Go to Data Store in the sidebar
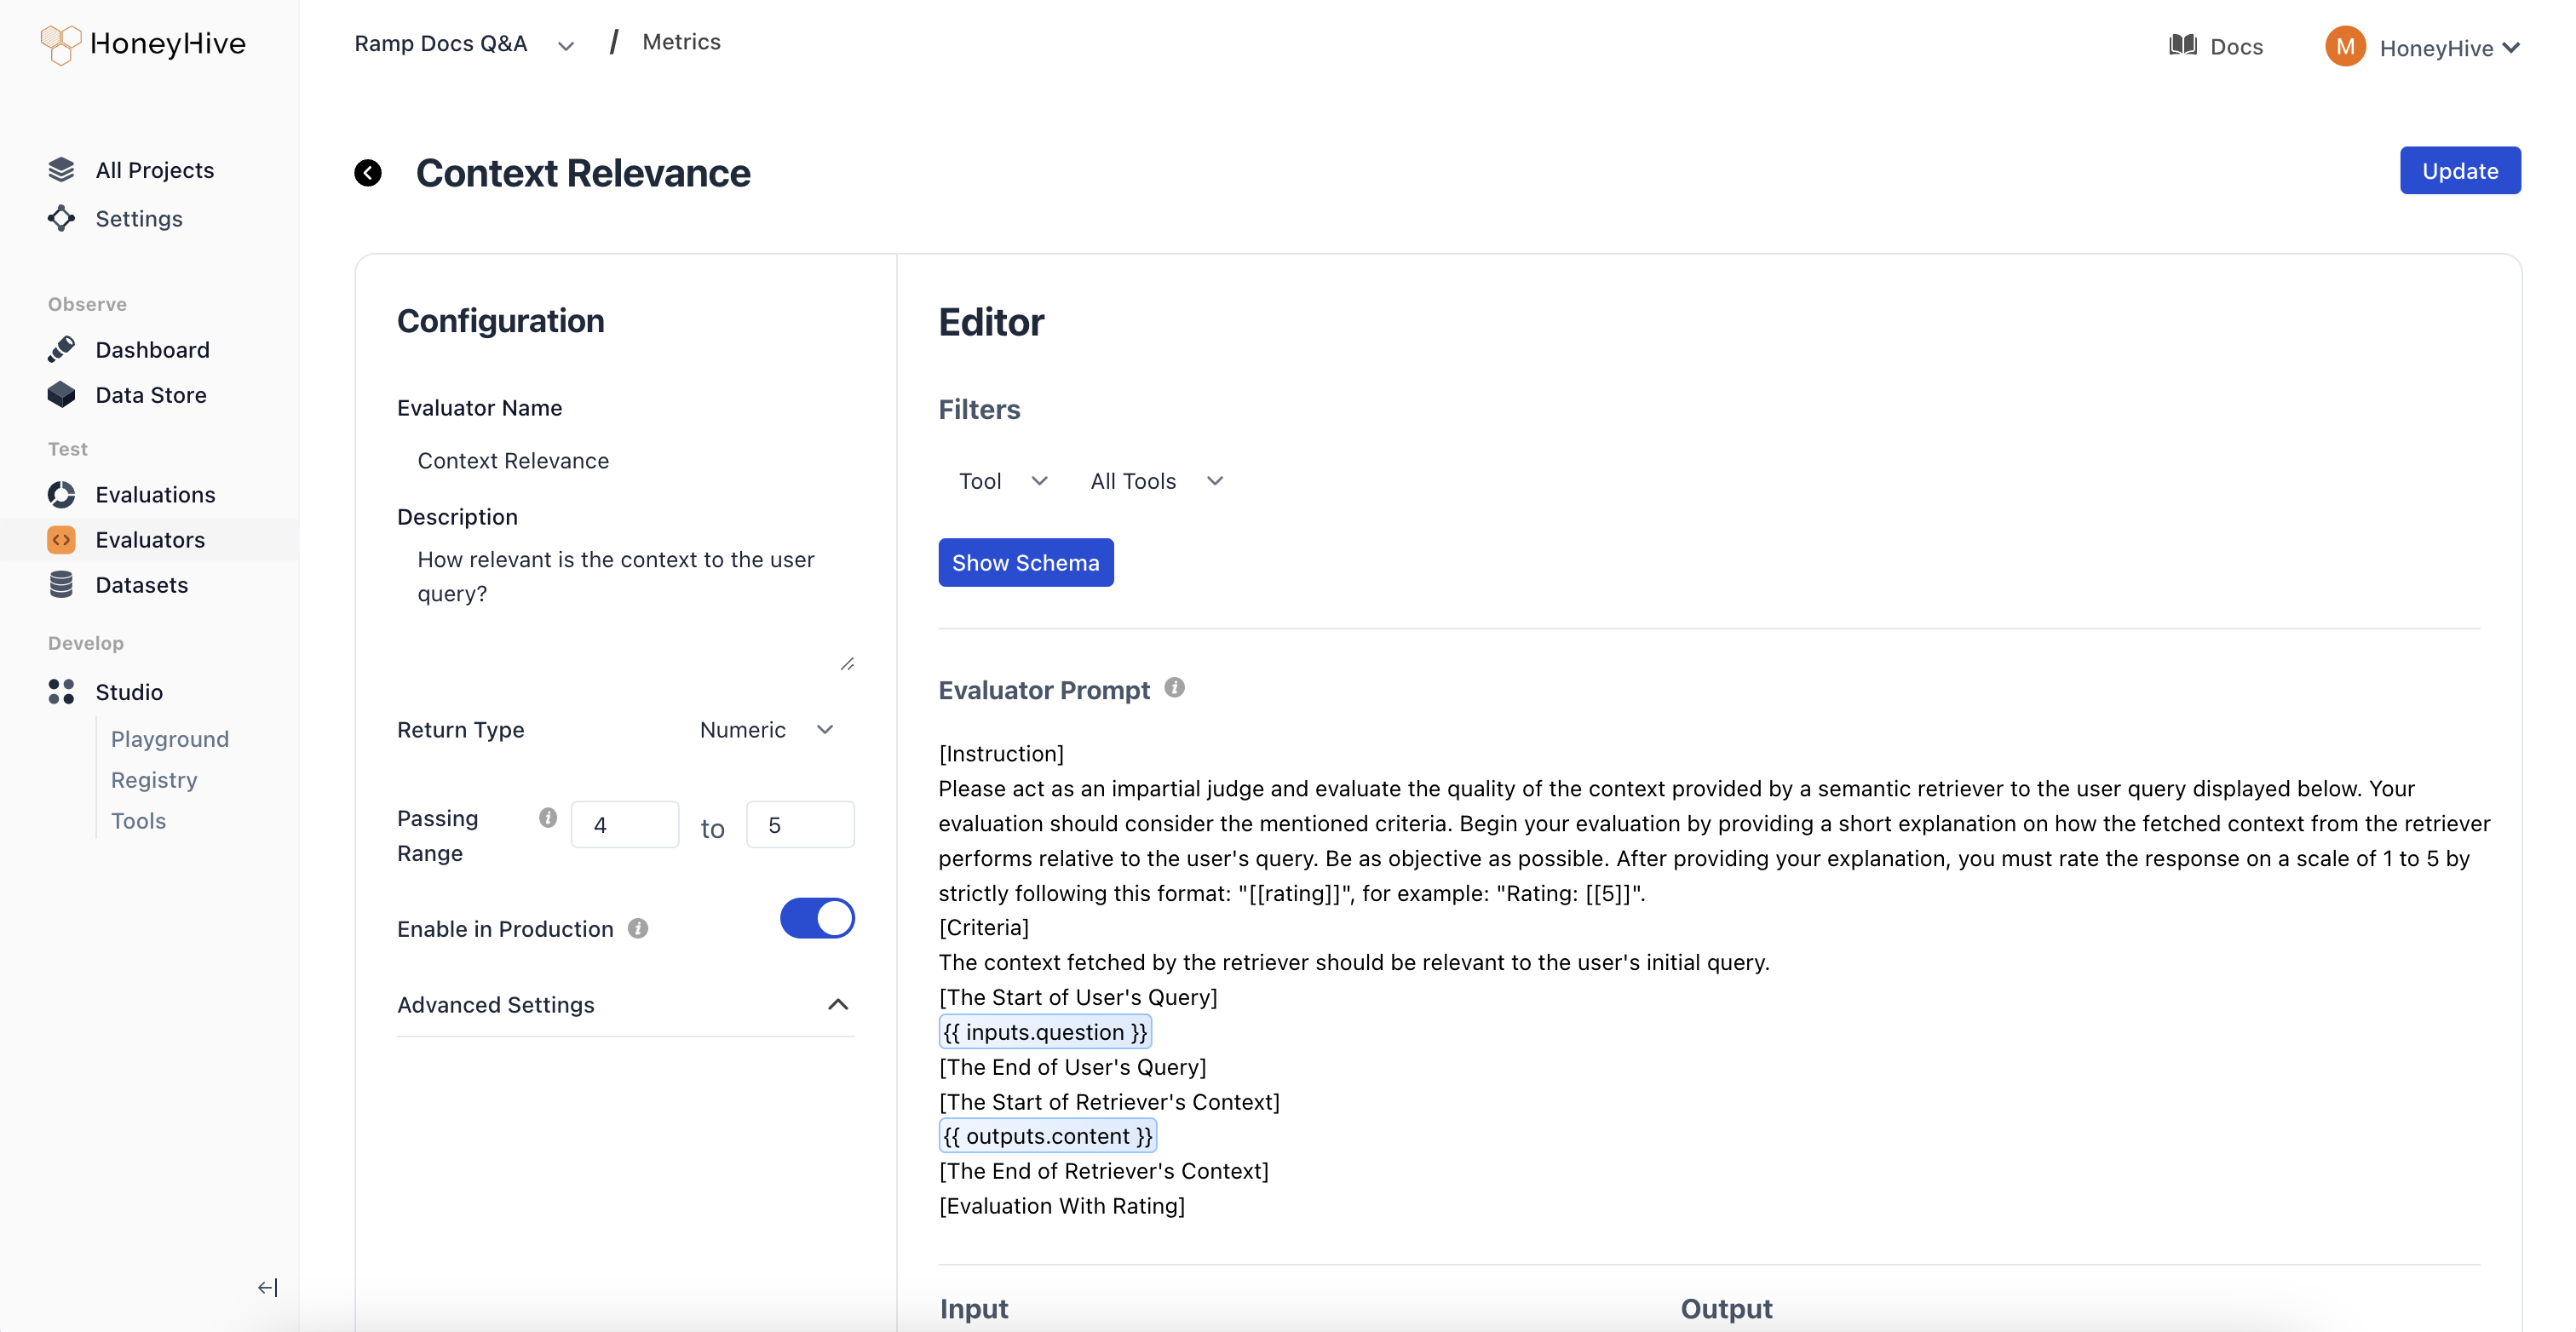The image size is (2576, 1332). click(x=151, y=394)
